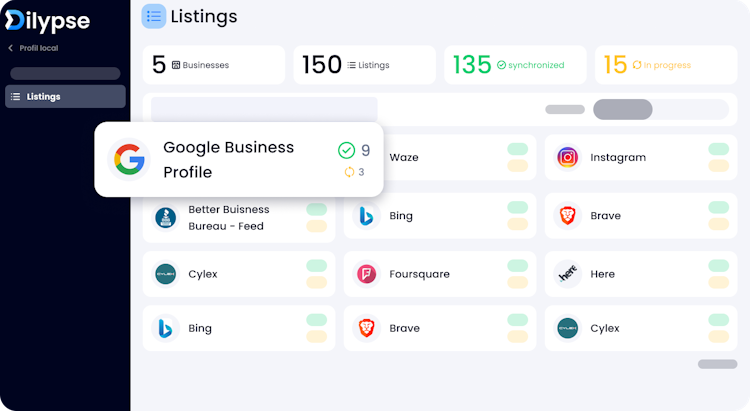This screenshot has width=750, height=411.
Task: Click the Google Business Profile logo
Action: click(128, 159)
